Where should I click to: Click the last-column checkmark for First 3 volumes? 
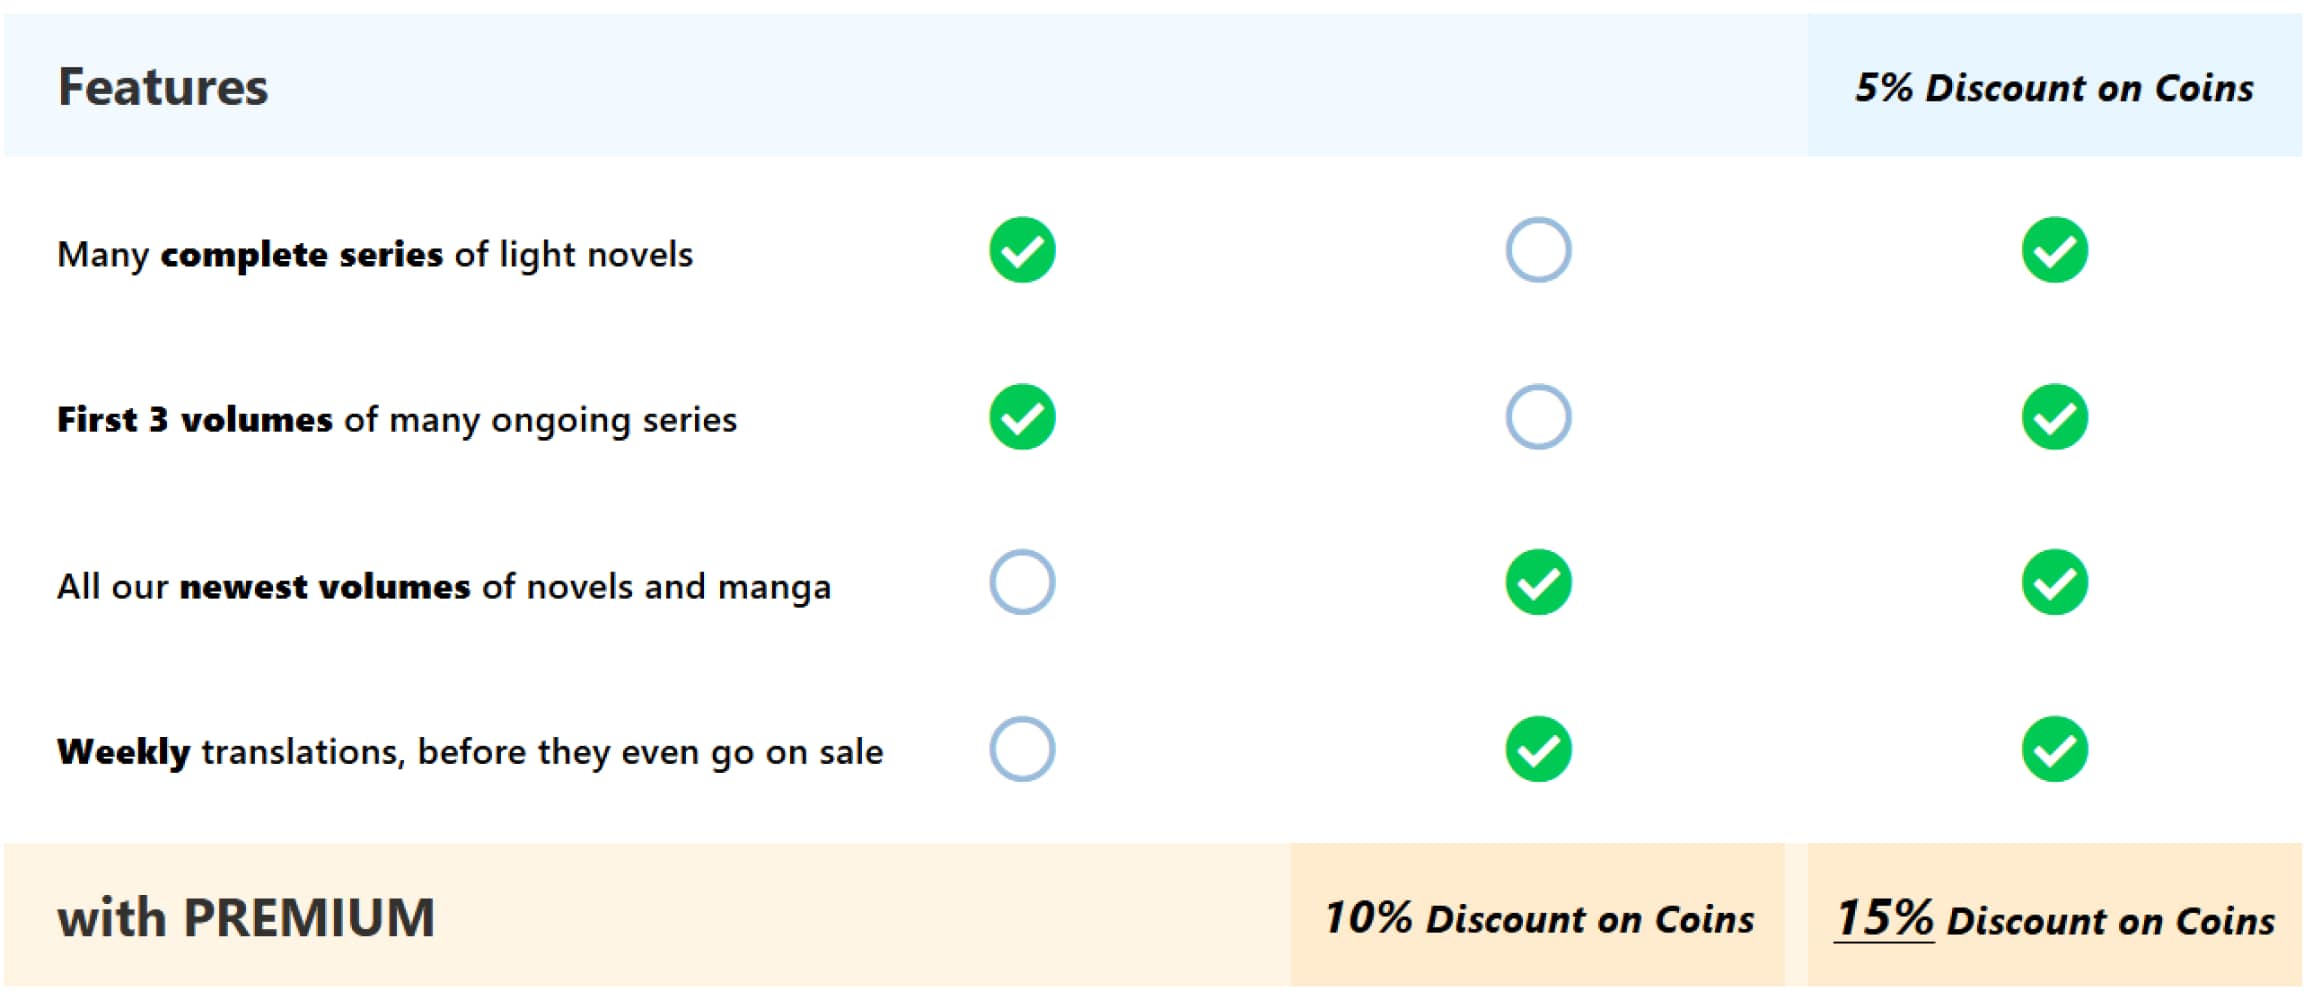(2054, 417)
